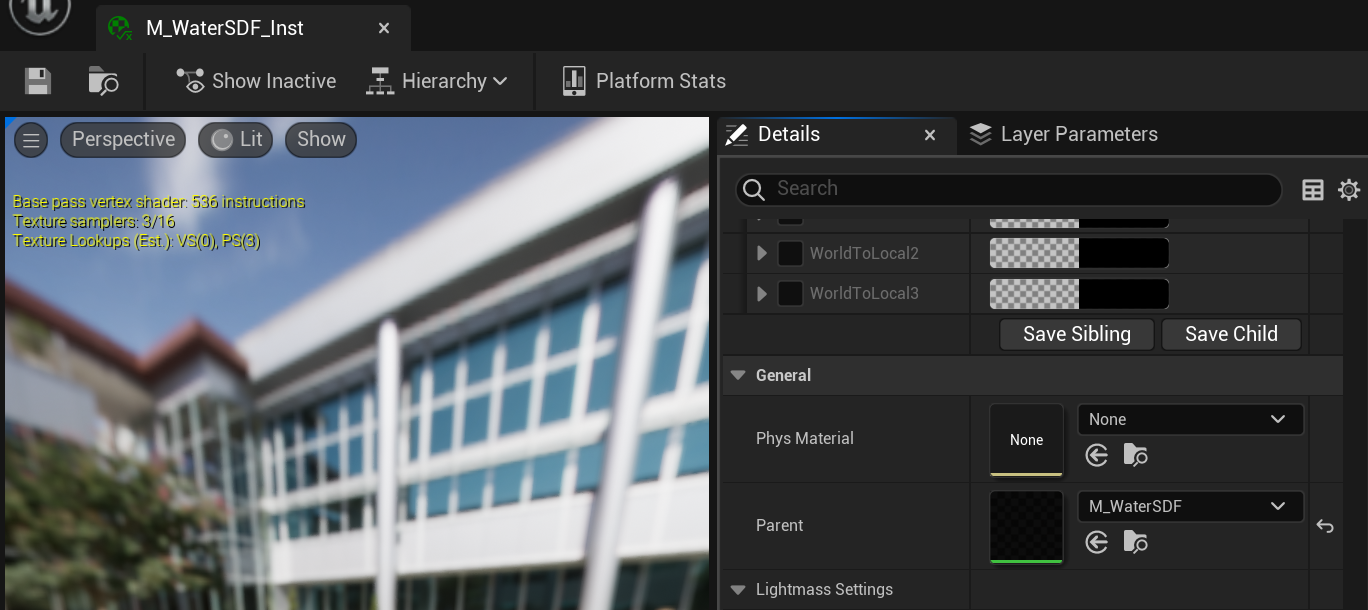Screen dimensions: 1368x610
Task: Enable the WorldToLocal2 override checkbox
Action: pos(791,254)
